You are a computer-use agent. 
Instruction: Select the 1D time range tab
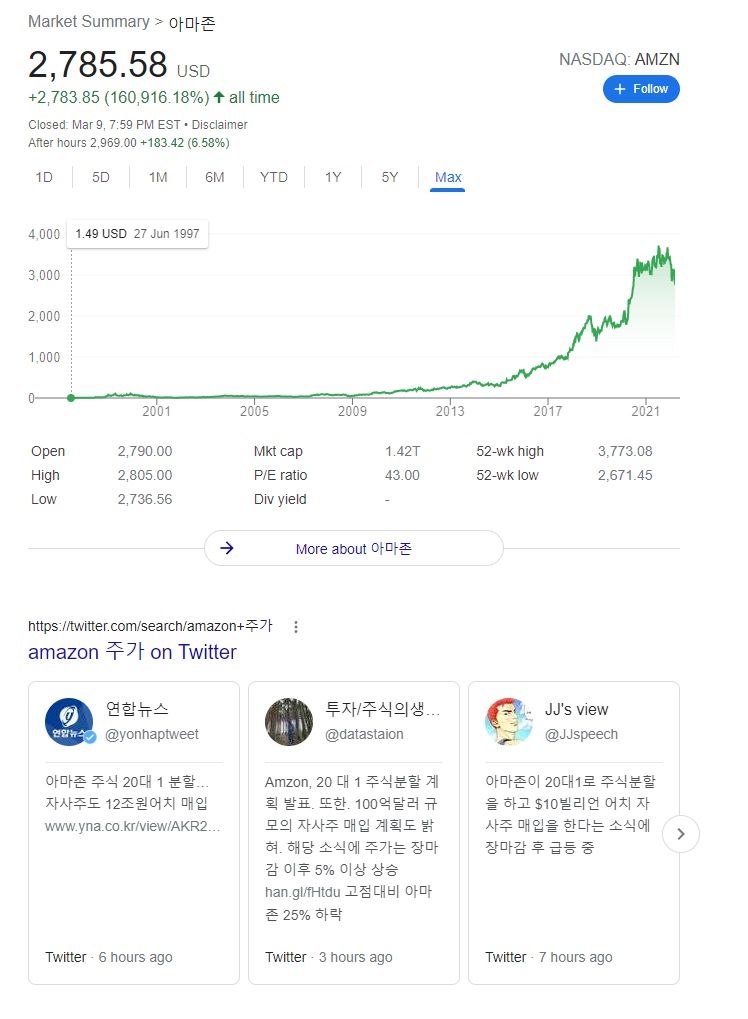pos(44,177)
